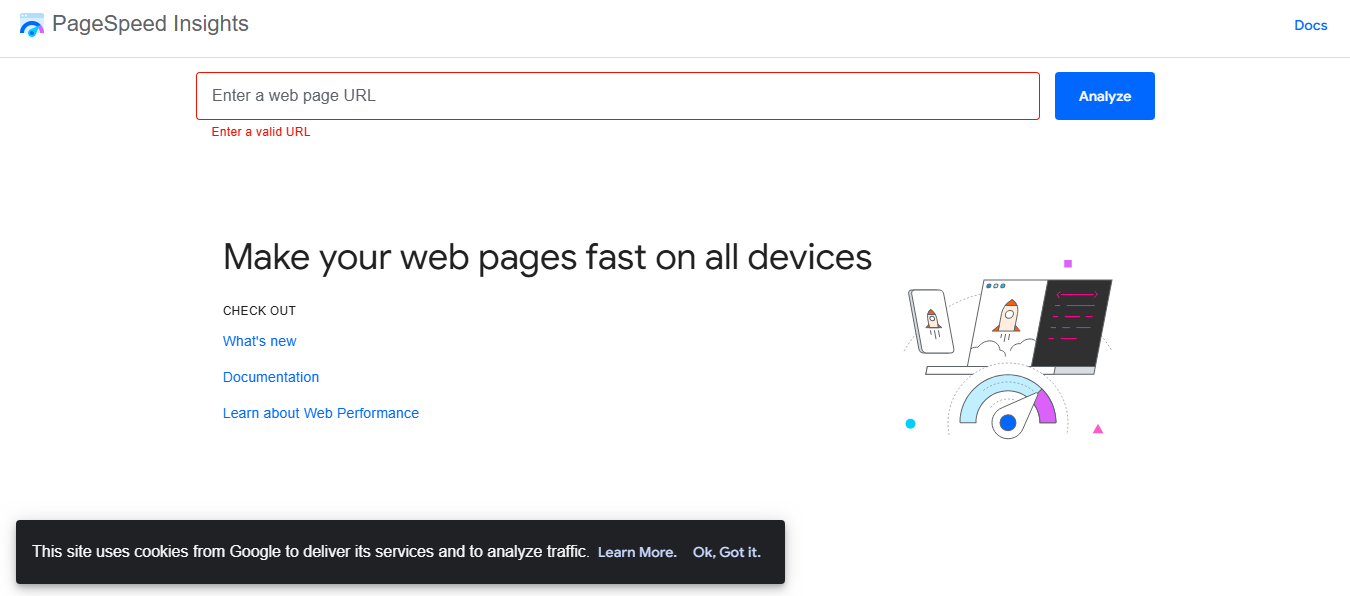Open the Documentation link

click(x=271, y=377)
